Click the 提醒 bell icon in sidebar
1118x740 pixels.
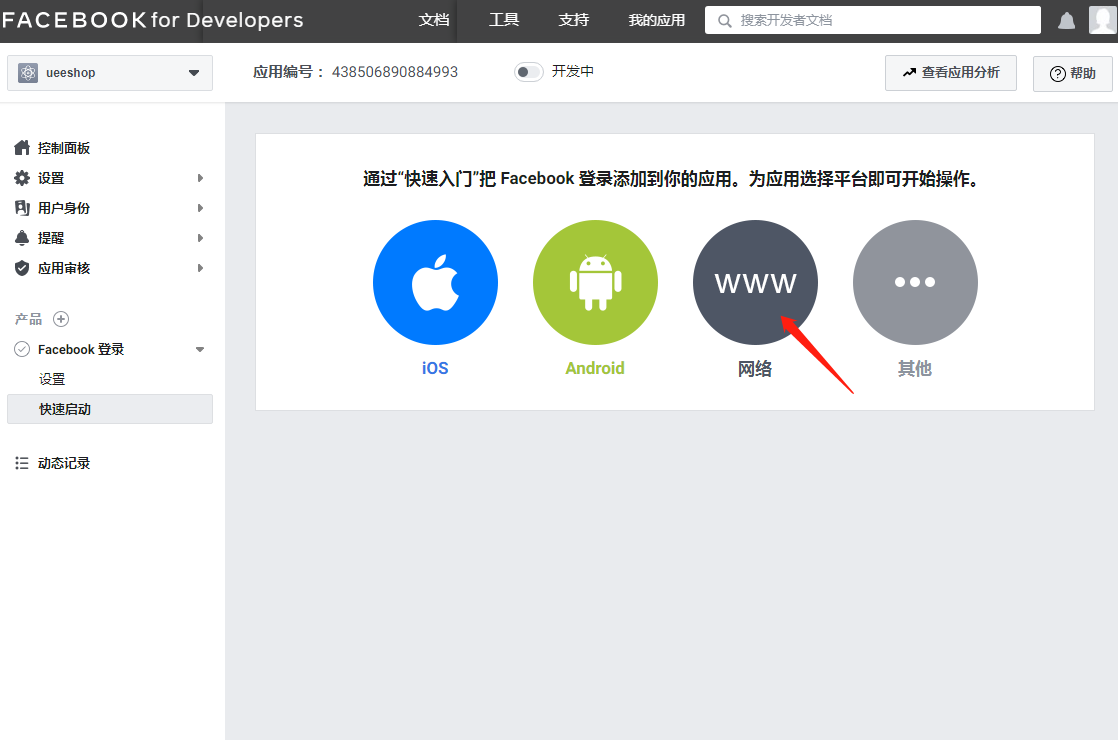pos(22,237)
